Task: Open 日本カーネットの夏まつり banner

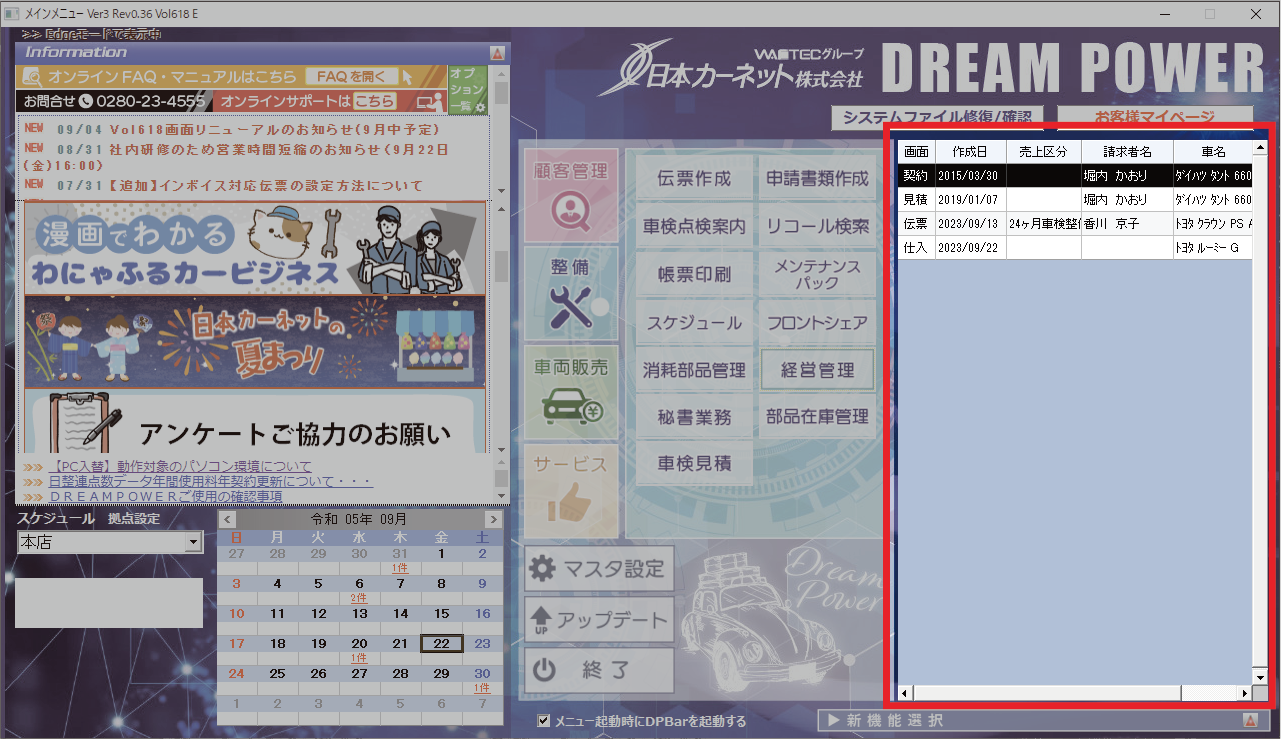Action: click(x=255, y=342)
